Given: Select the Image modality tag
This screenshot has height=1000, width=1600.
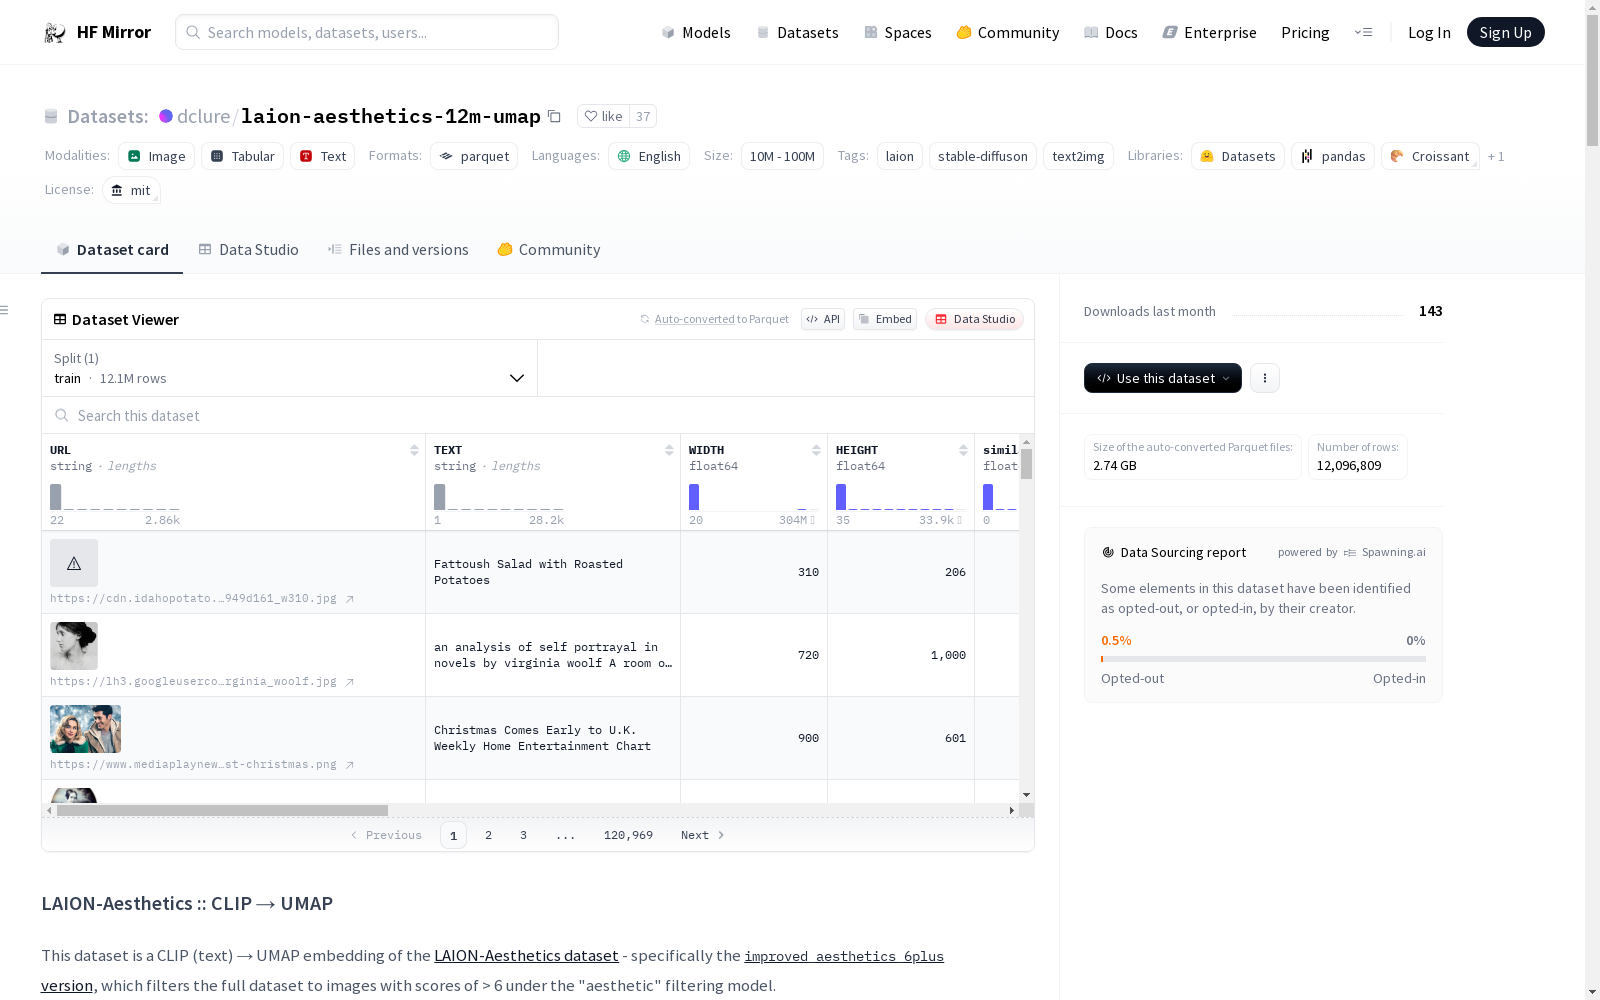Looking at the screenshot, I should [156, 156].
